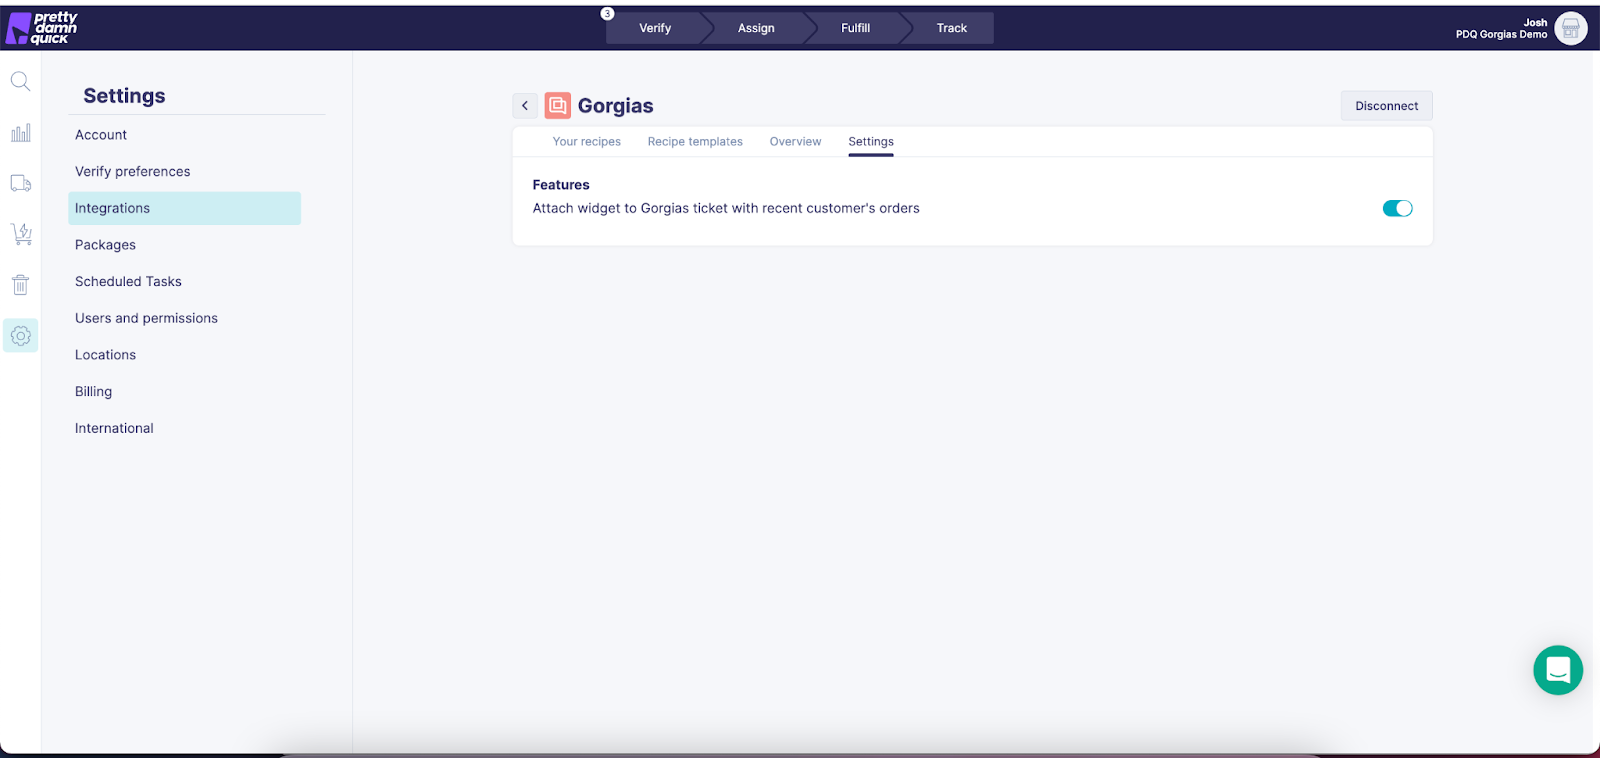This screenshot has width=1600, height=758.
Task: Click the store avatar icon at top right
Action: (1571, 28)
